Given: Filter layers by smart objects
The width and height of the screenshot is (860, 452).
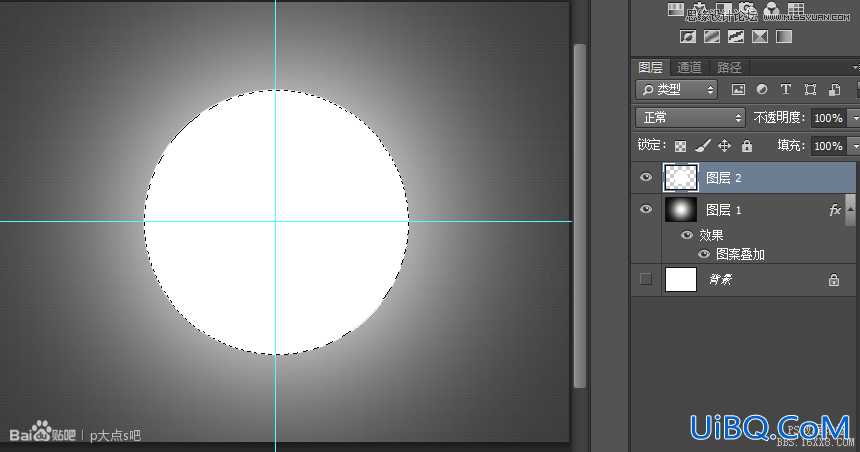Looking at the screenshot, I should tap(834, 89).
